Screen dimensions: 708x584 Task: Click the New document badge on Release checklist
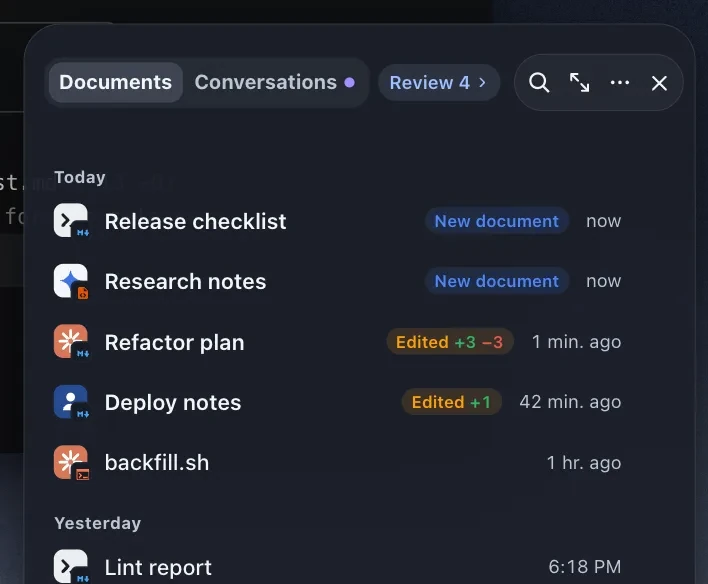497,221
